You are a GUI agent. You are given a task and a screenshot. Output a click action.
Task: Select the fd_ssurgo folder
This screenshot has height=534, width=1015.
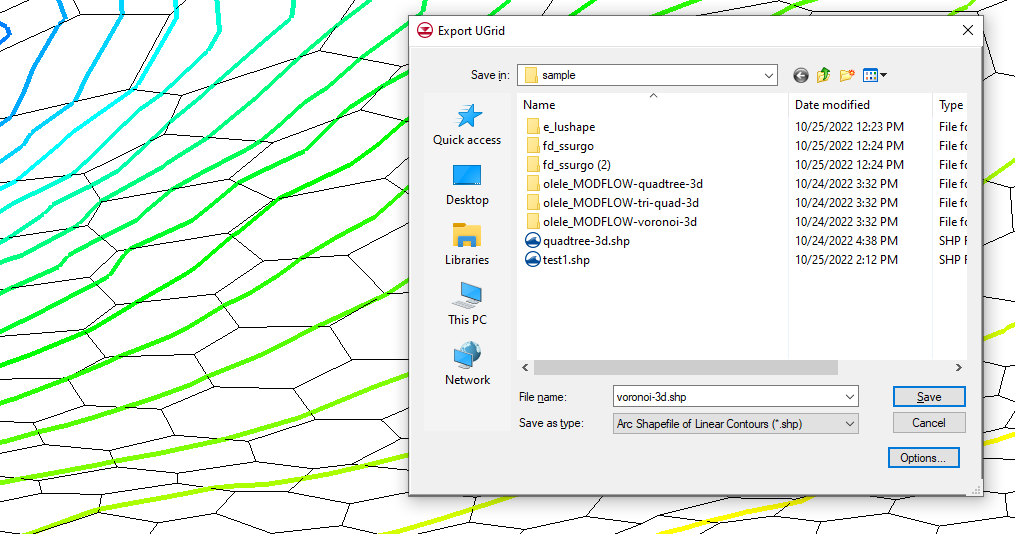[x=560, y=146]
